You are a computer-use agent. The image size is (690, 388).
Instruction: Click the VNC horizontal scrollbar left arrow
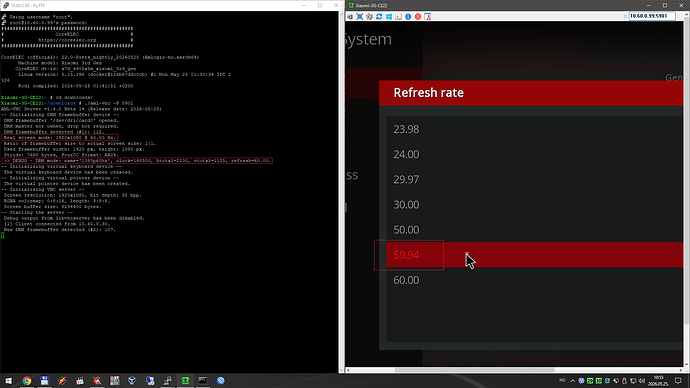pos(348,370)
